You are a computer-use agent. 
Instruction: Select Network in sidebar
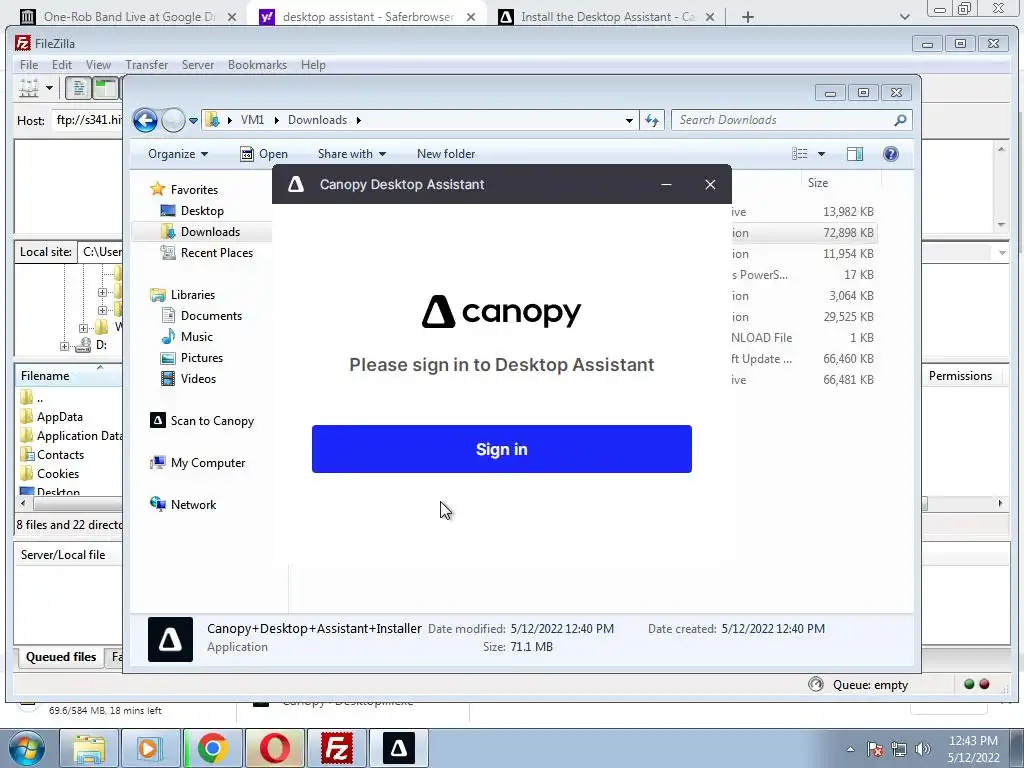click(183, 505)
